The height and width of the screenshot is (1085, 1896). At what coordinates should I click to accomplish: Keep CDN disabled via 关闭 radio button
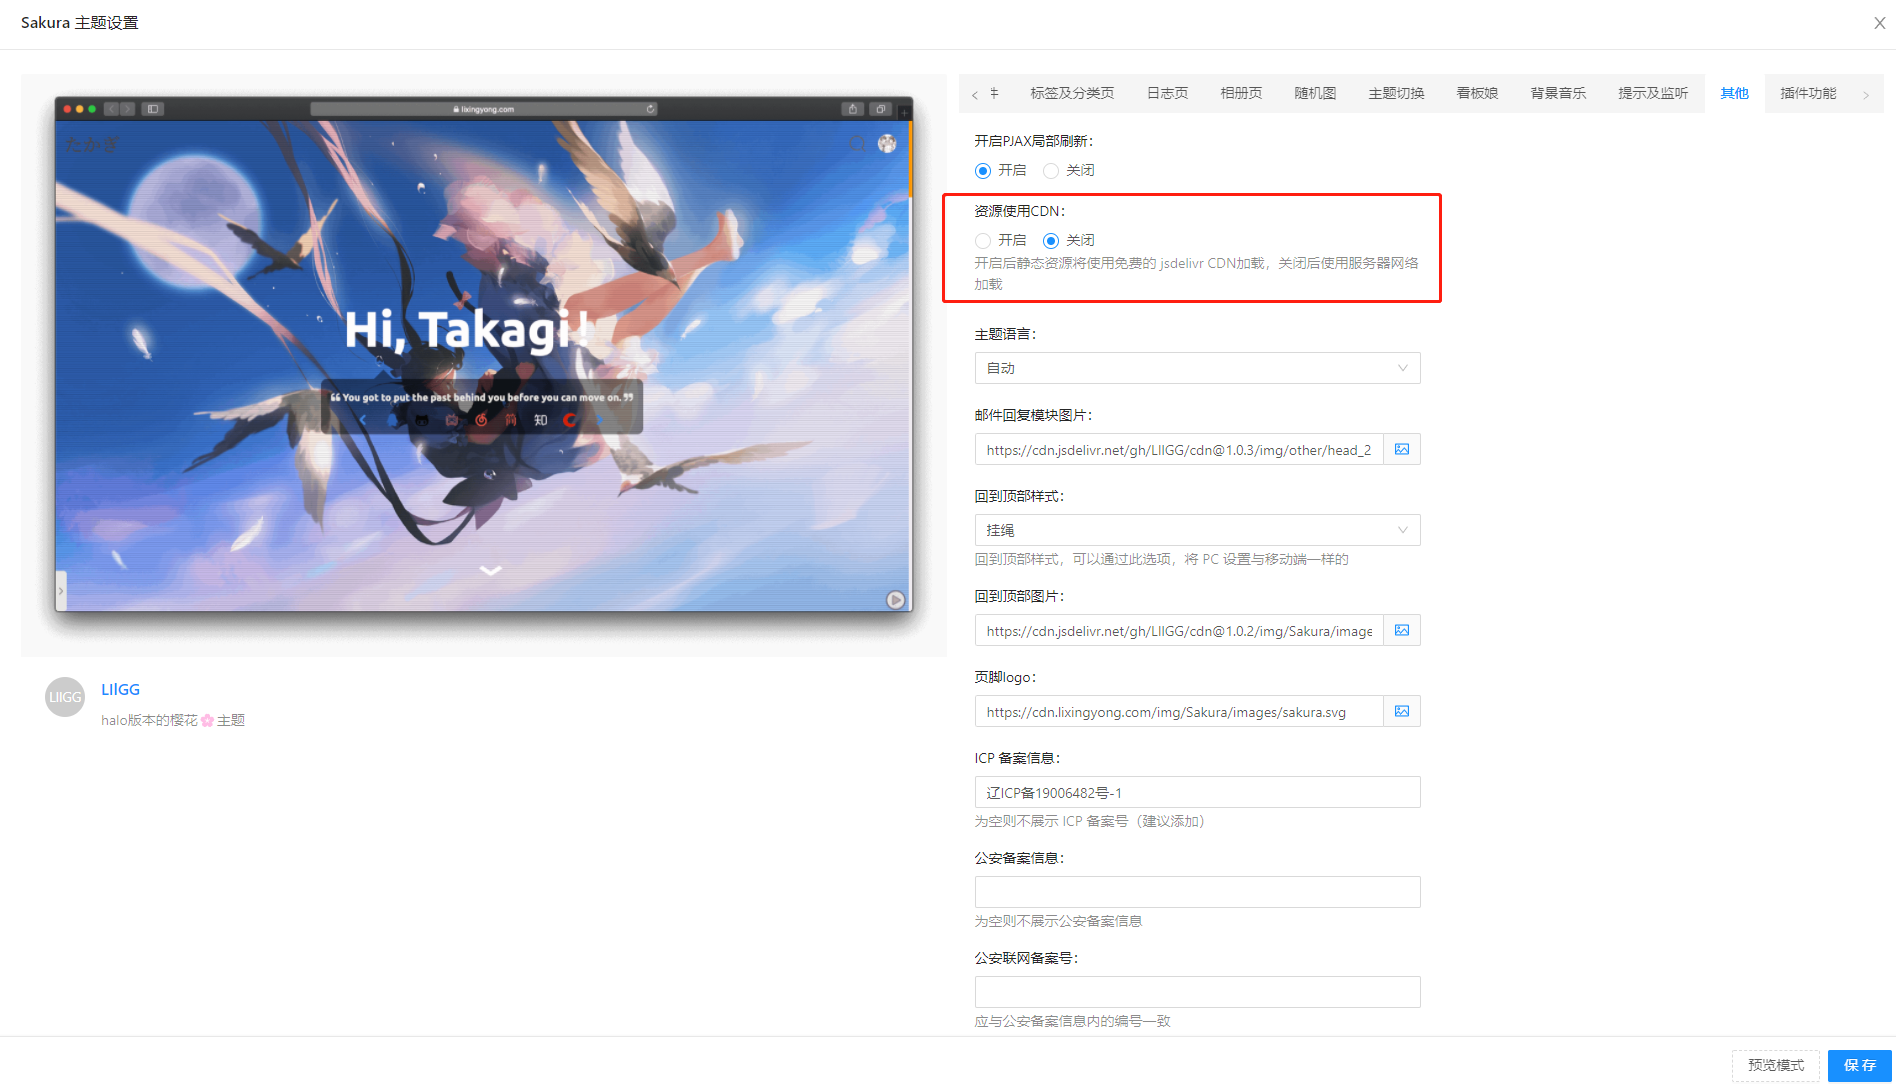(x=1050, y=240)
